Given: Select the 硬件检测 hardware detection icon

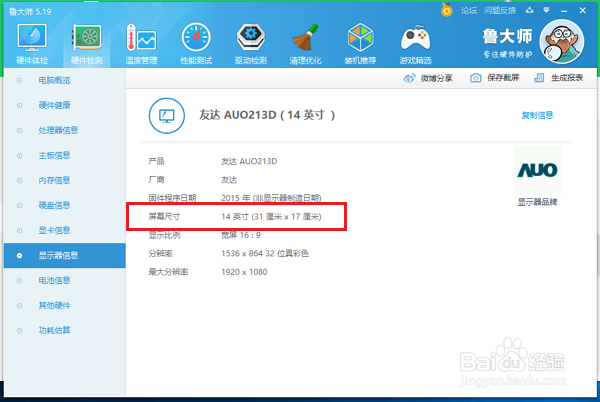Looking at the screenshot, I should click(x=87, y=37).
